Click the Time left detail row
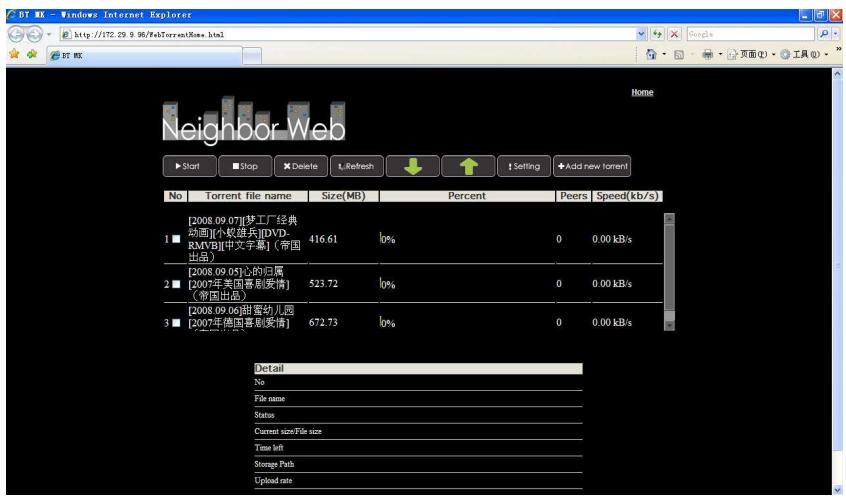The image size is (846, 498). [x=418, y=448]
